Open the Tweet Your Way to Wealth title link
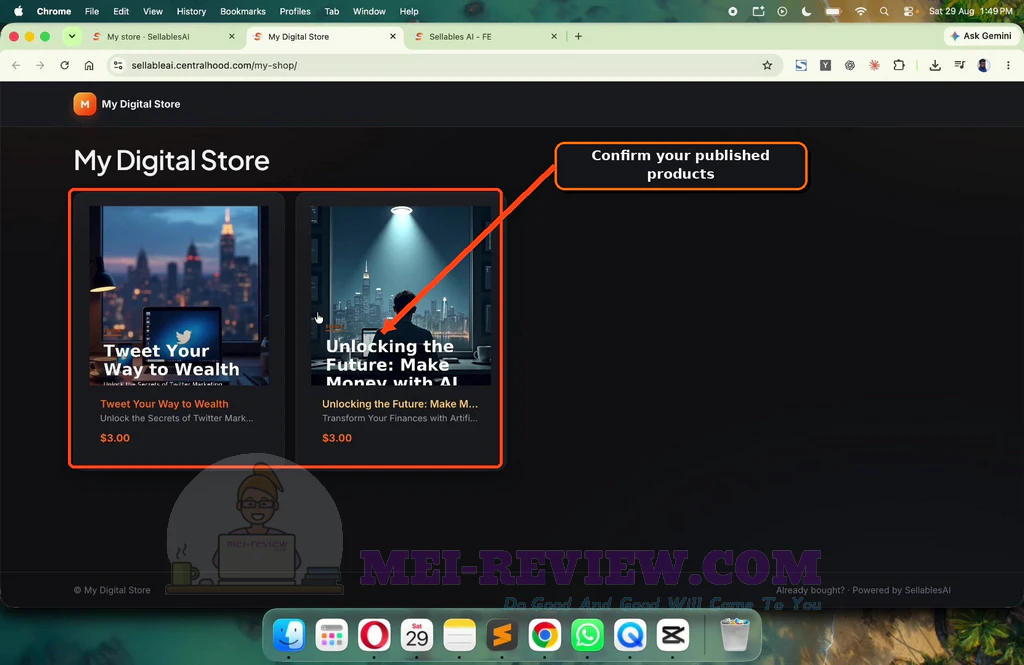Screen dimensions: 1024x665 (164, 404)
